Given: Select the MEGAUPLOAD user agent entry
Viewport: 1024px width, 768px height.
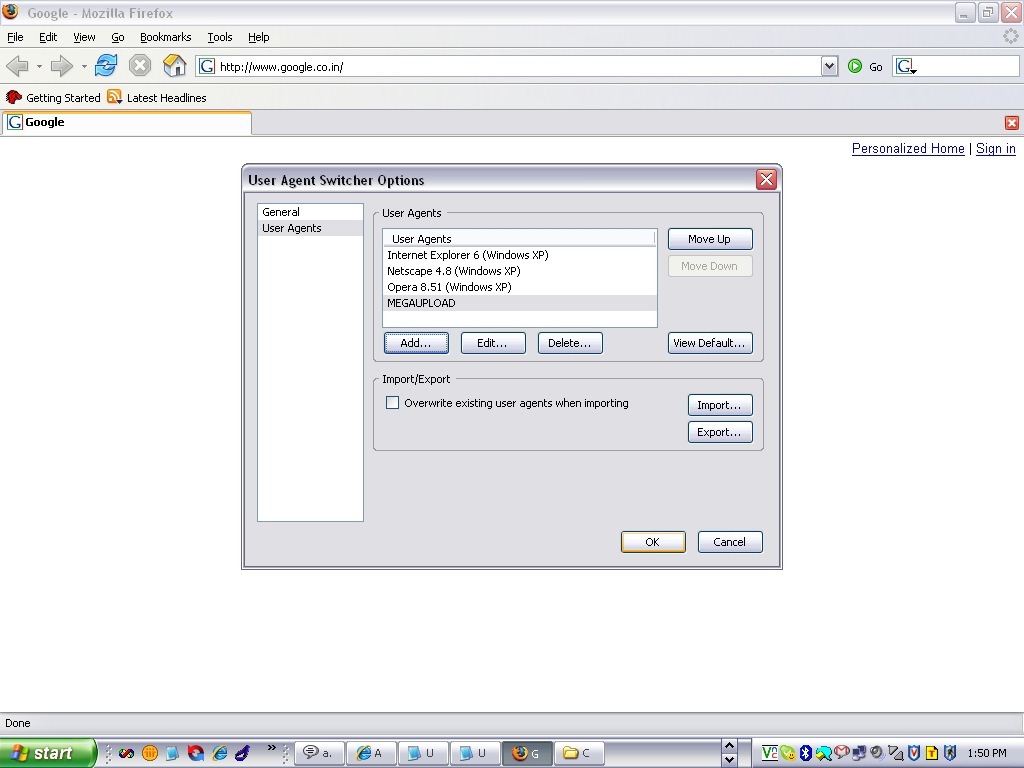Looking at the screenshot, I should point(520,303).
